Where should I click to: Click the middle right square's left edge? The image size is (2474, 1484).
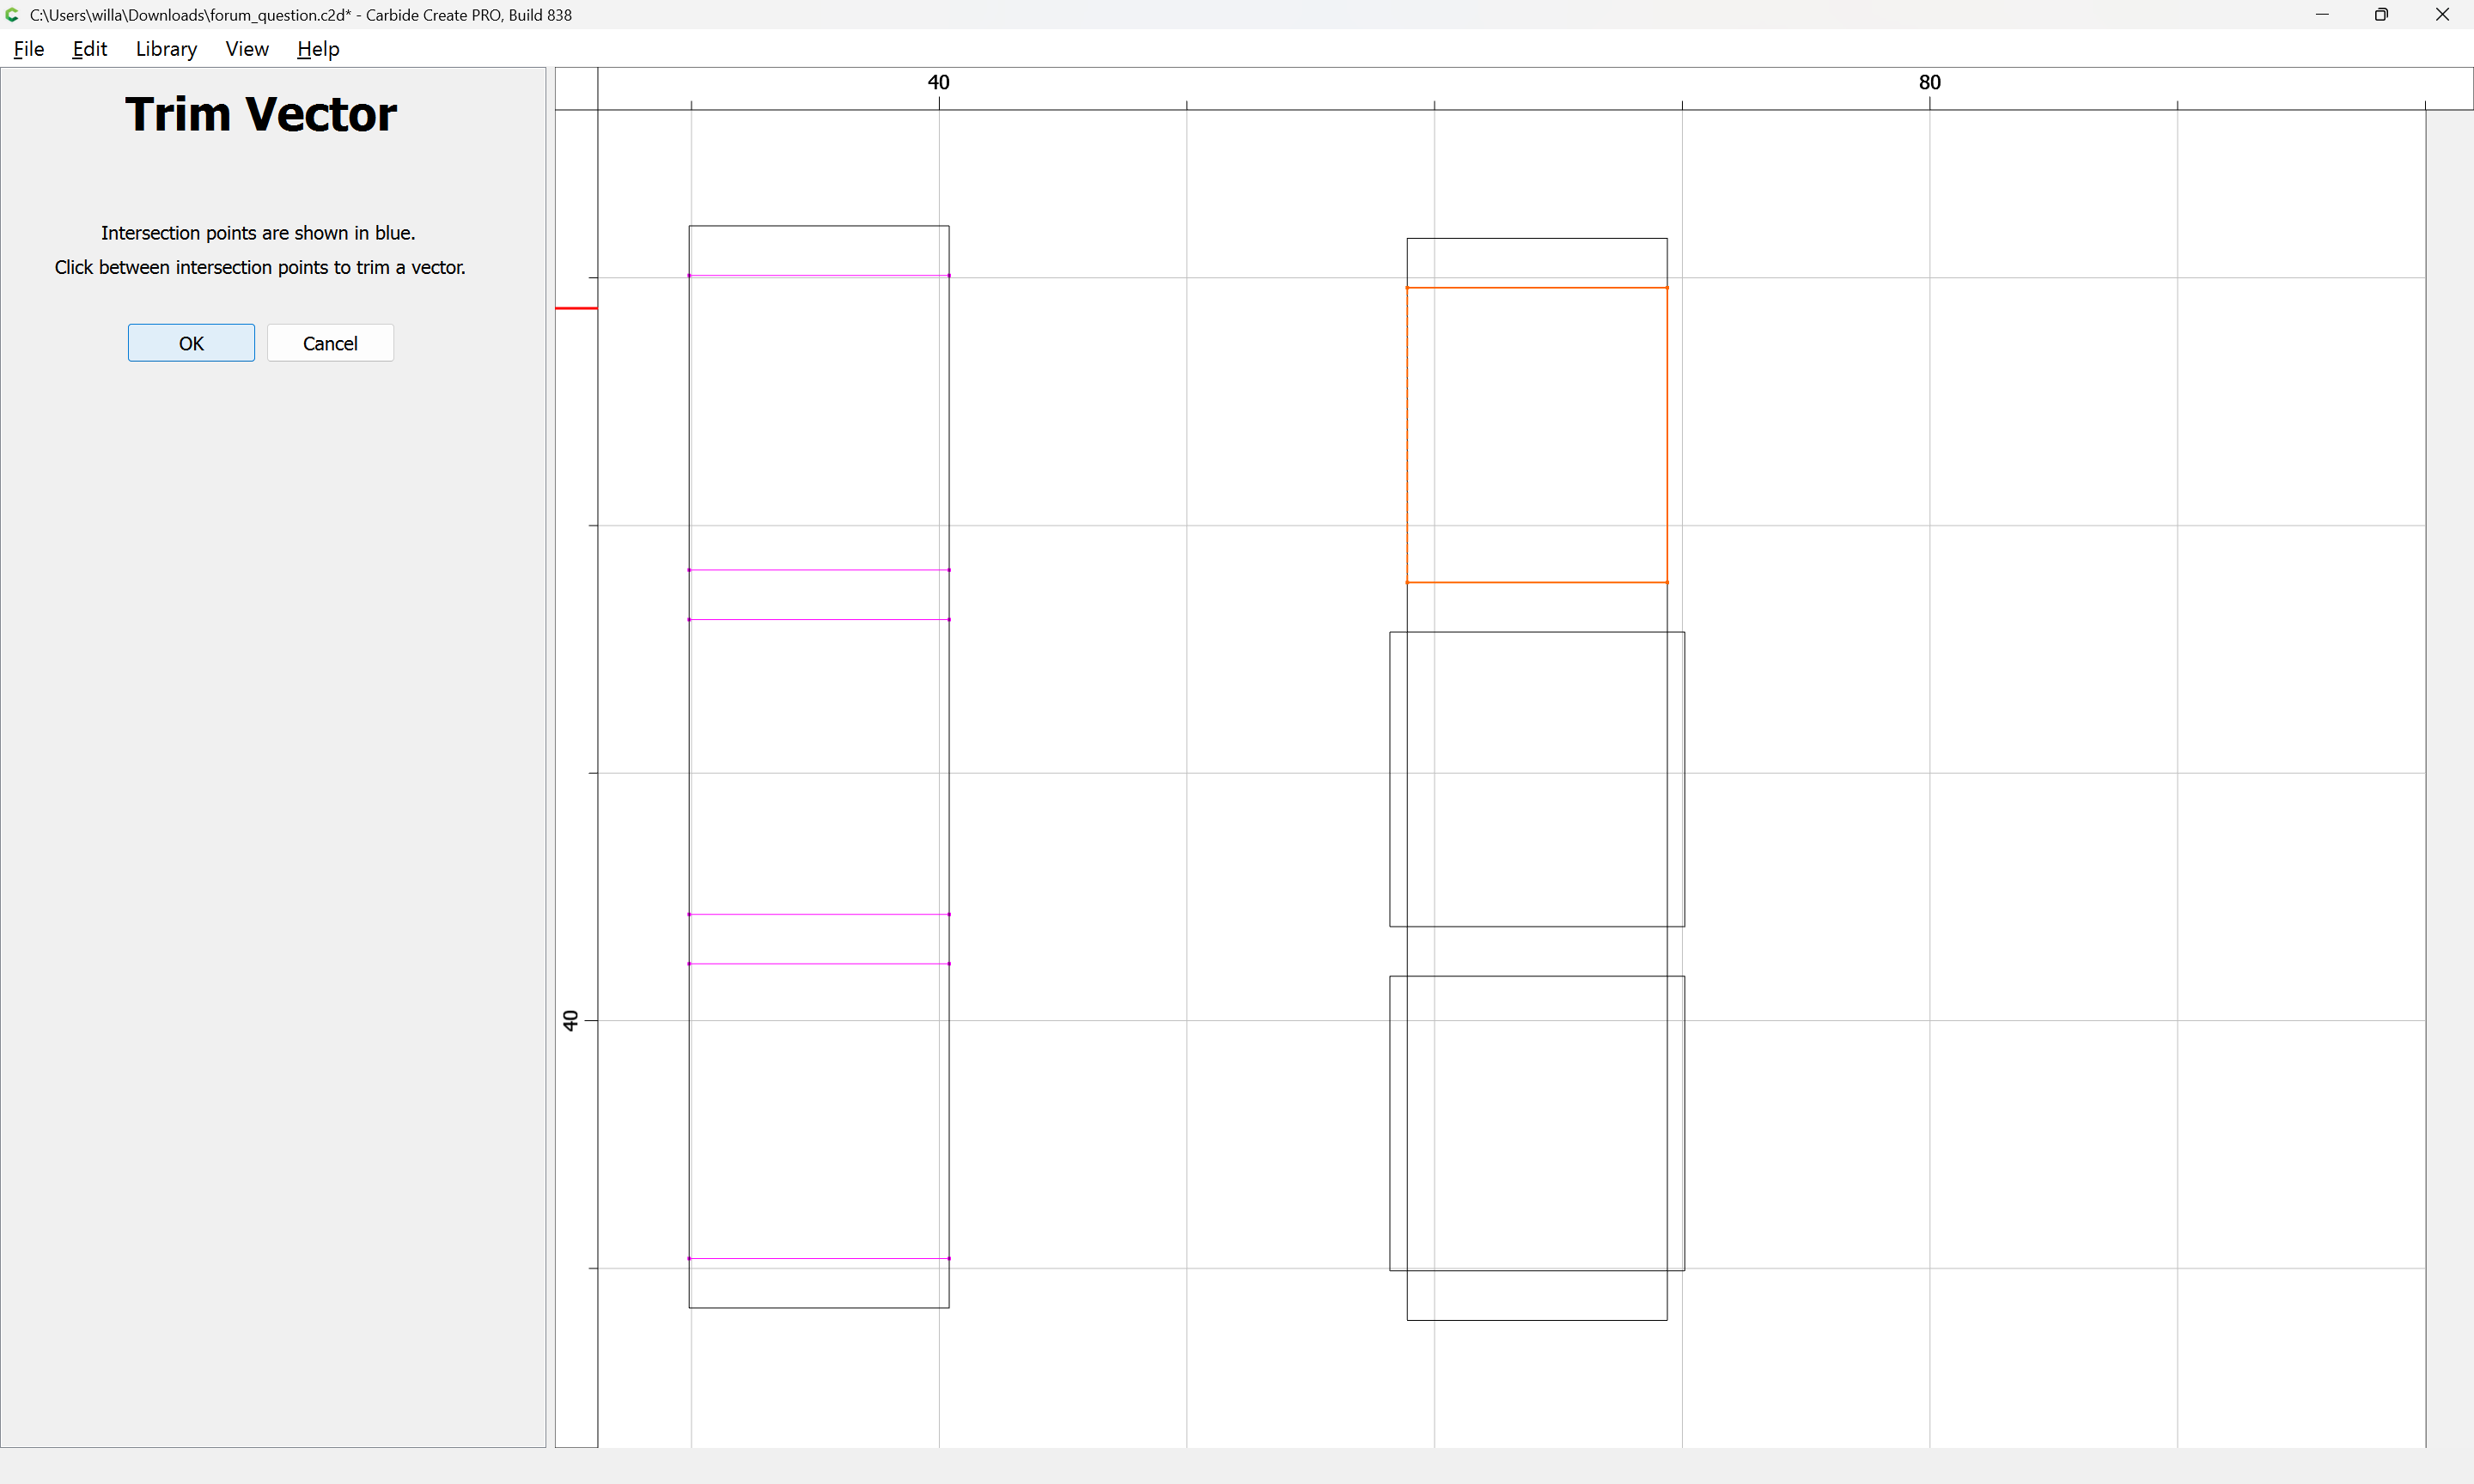pyautogui.click(x=1390, y=780)
